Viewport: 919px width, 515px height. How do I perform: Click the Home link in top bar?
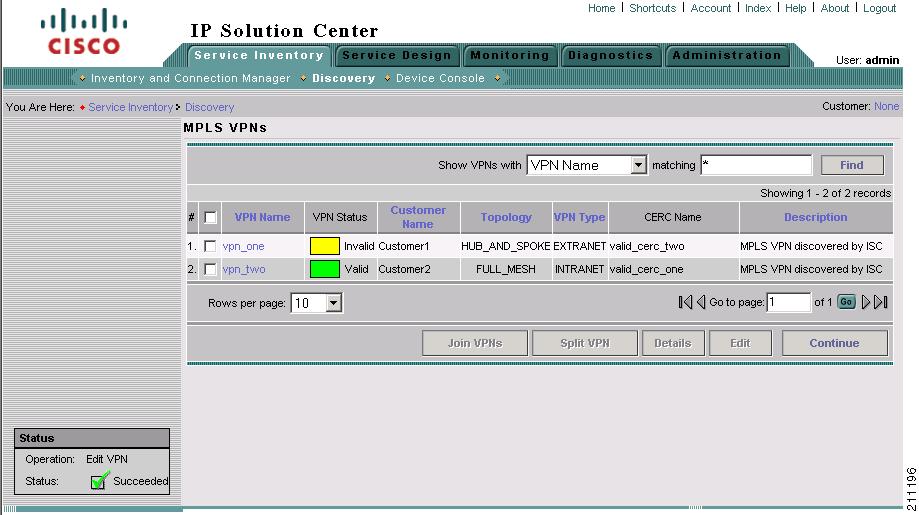(601, 8)
